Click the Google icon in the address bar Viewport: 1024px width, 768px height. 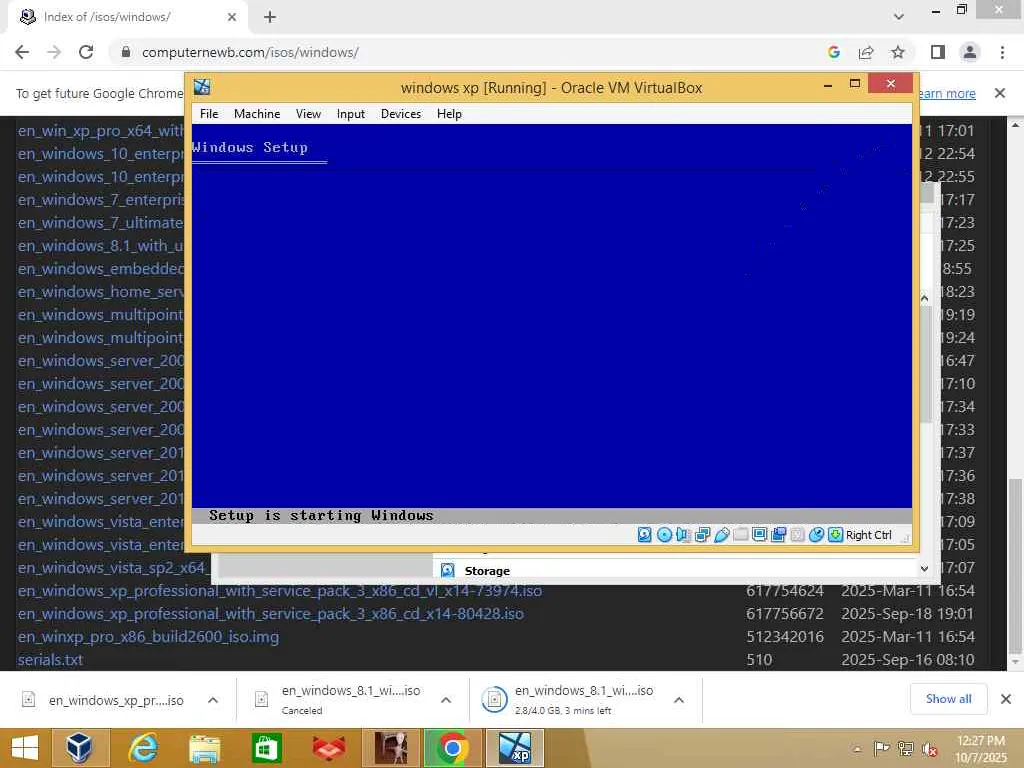point(833,52)
